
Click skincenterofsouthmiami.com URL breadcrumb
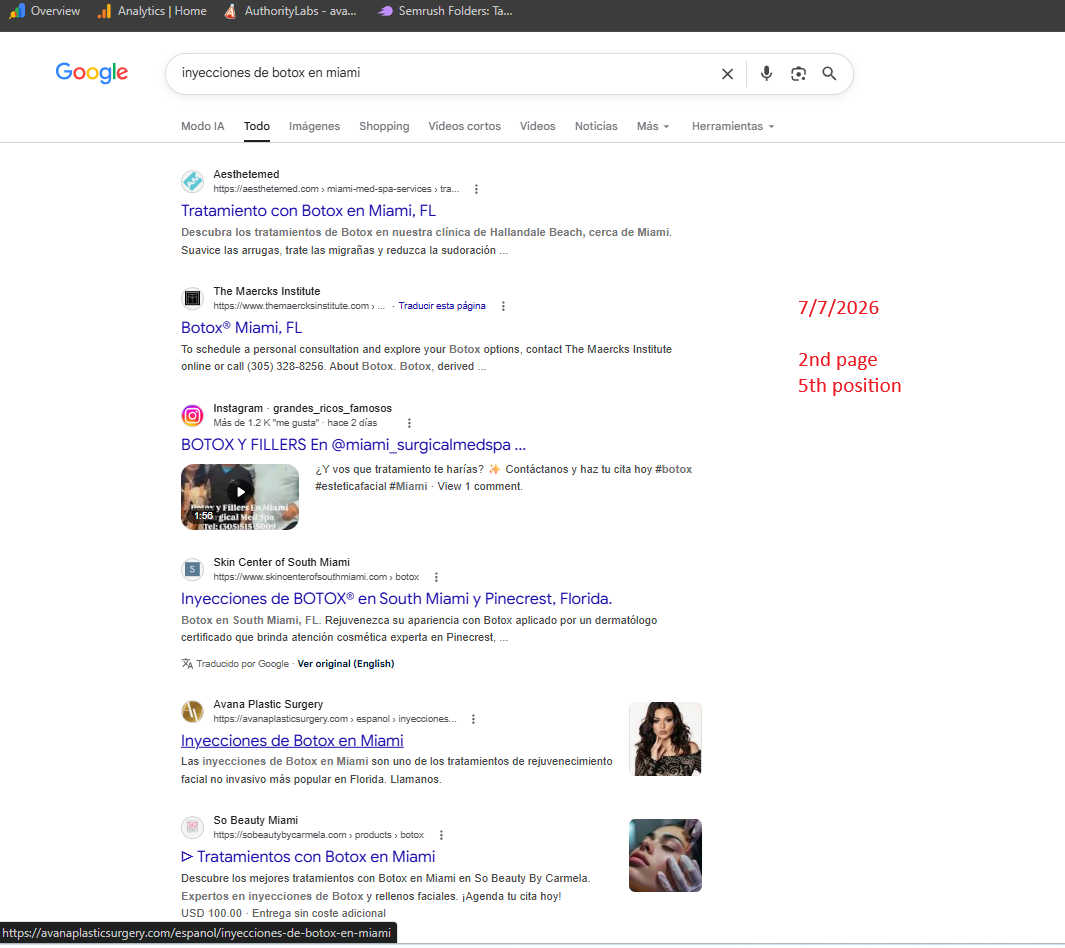pos(316,577)
